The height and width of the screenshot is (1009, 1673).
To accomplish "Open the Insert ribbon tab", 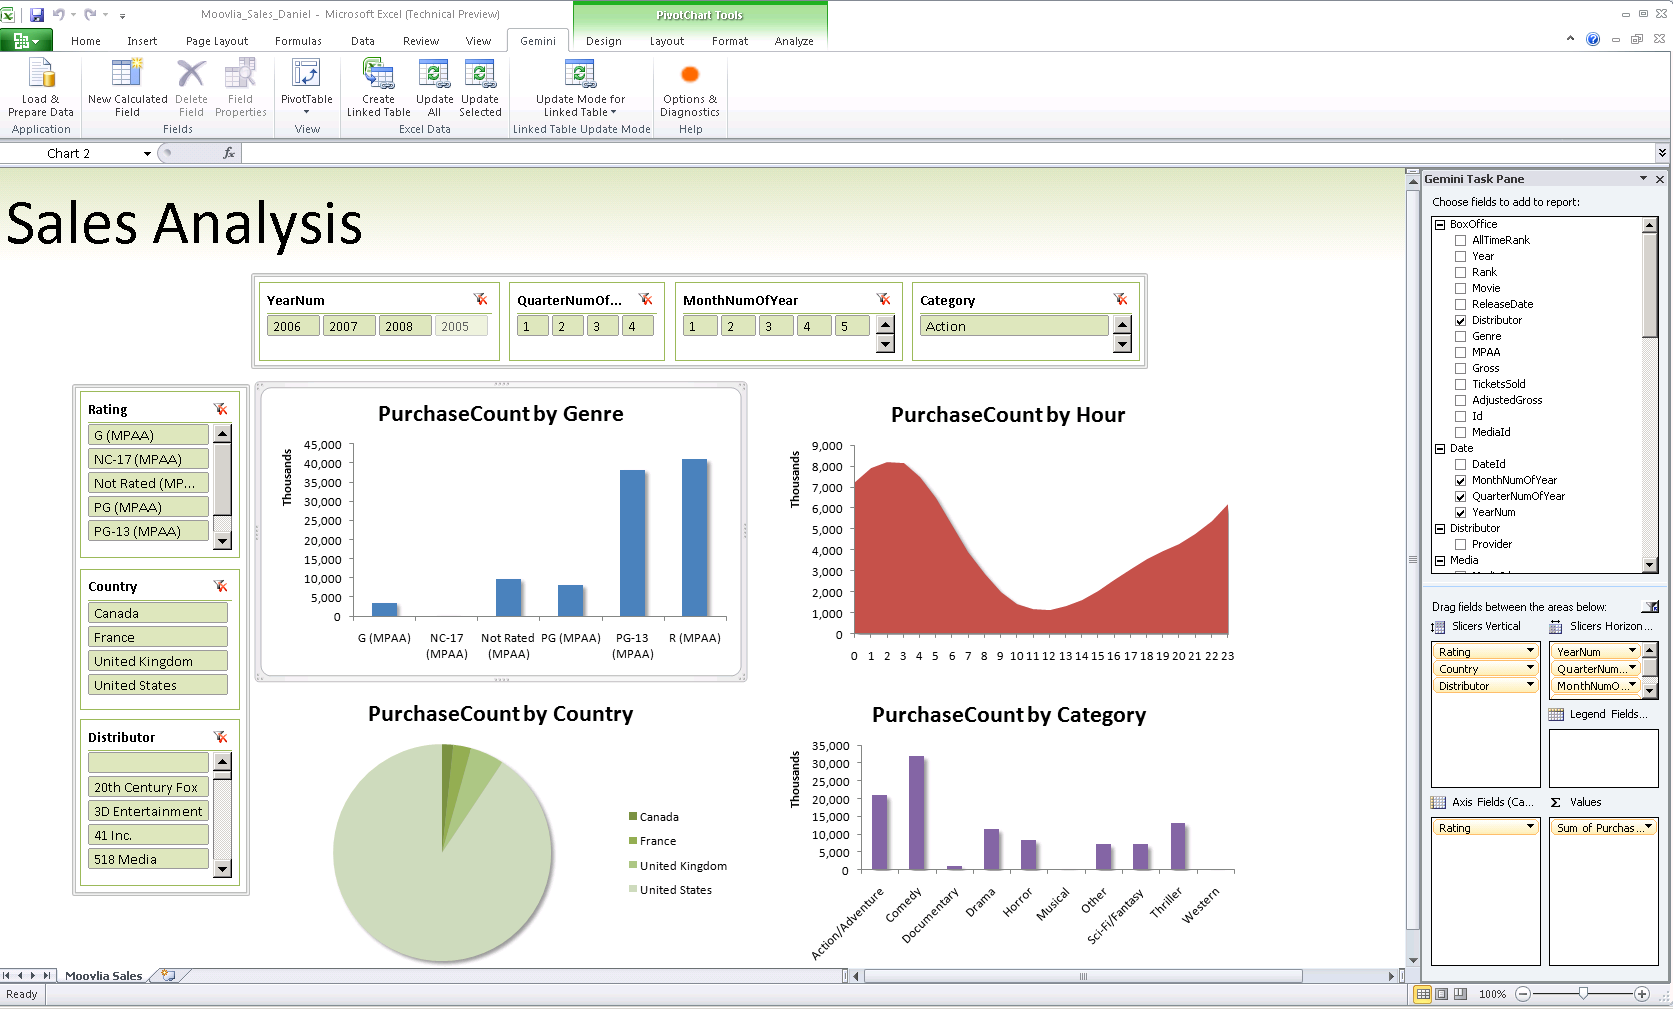I will tap(142, 41).
